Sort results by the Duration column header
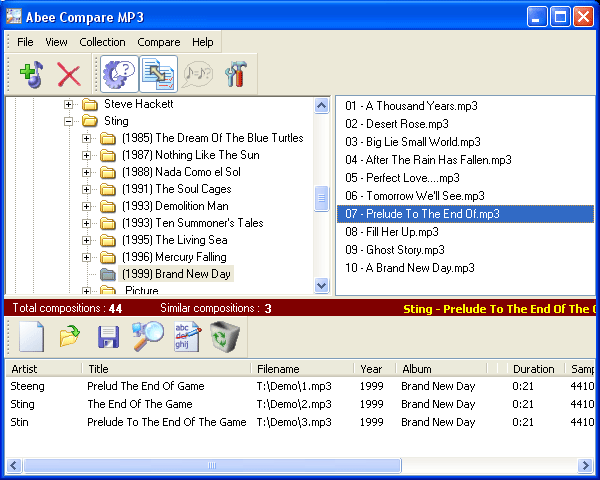Viewport: 600px width, 480px height. pyautogui.click(x=536, y=369)
